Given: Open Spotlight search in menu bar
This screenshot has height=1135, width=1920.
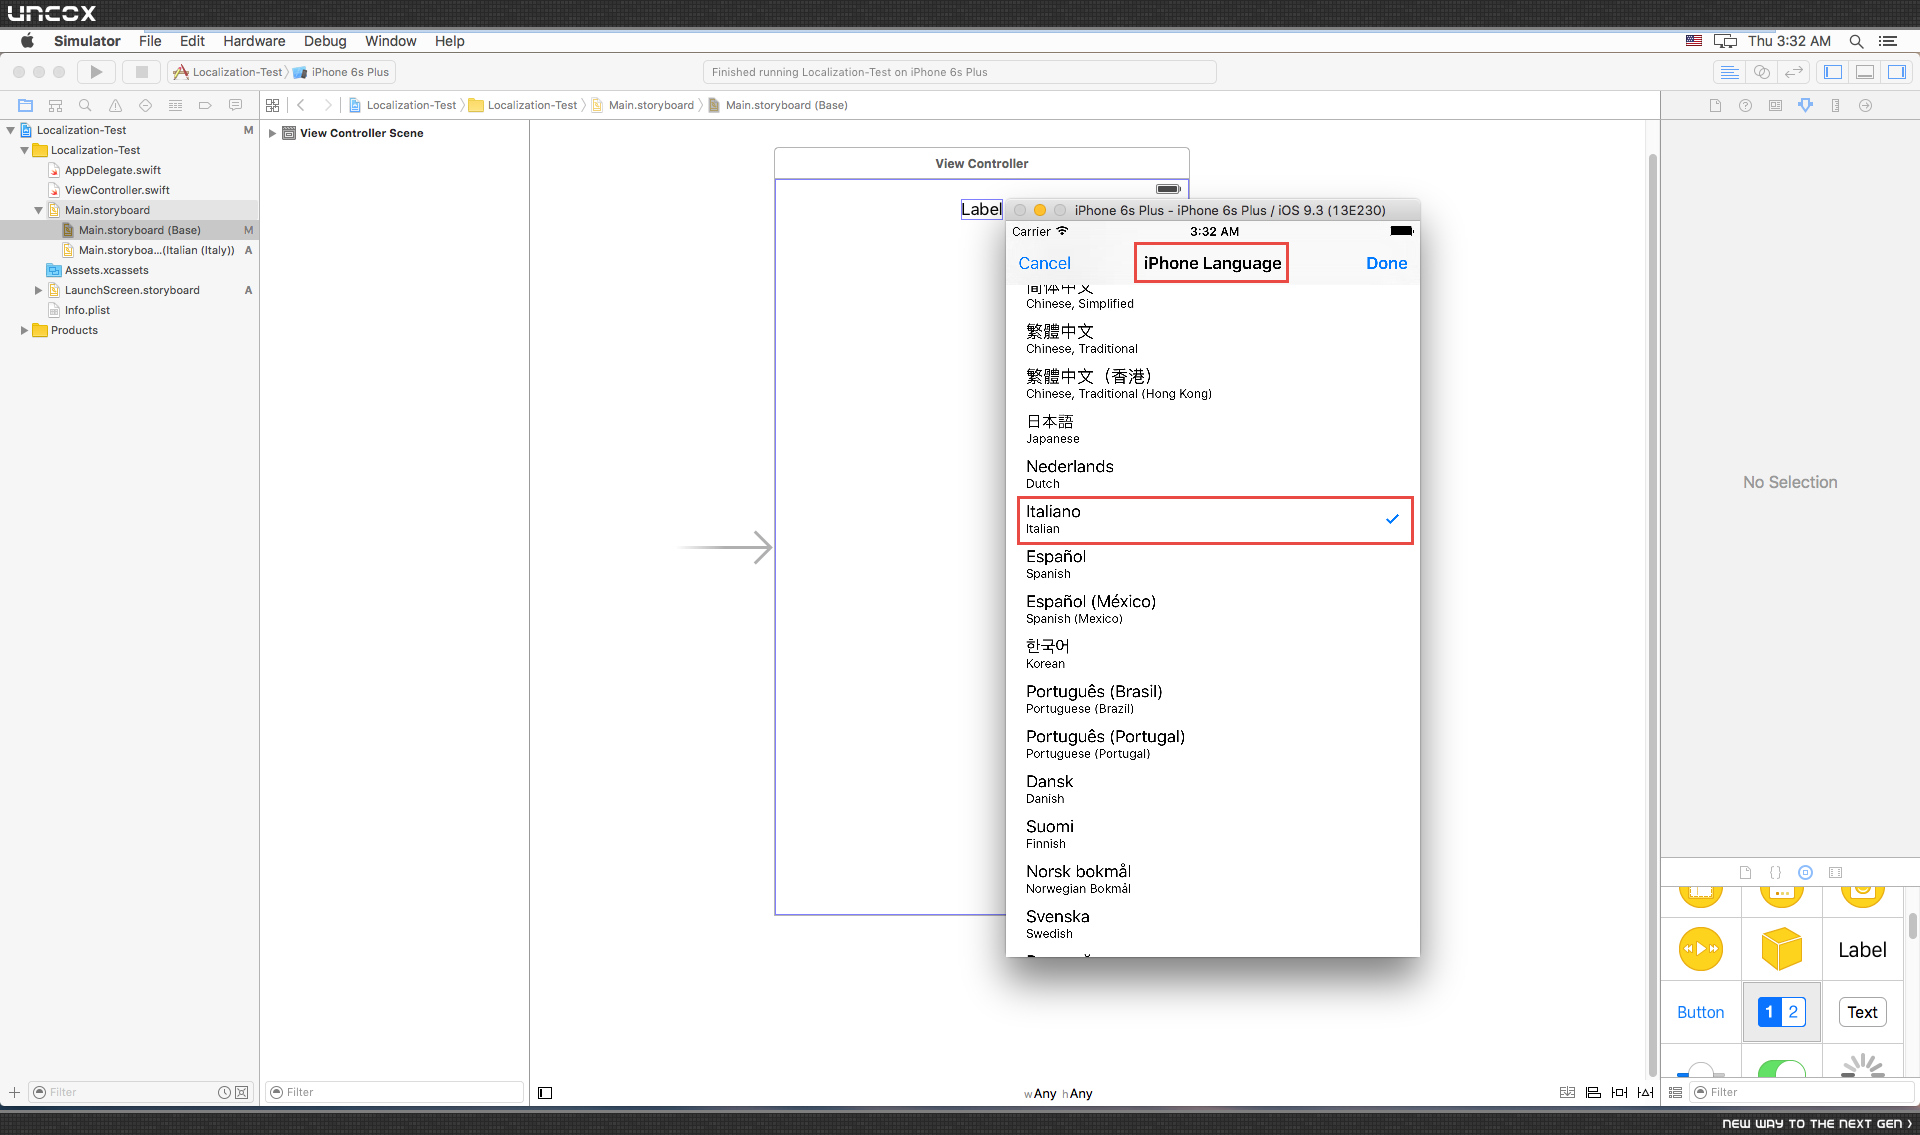Looking at the screenshot, I should 1856,41.
